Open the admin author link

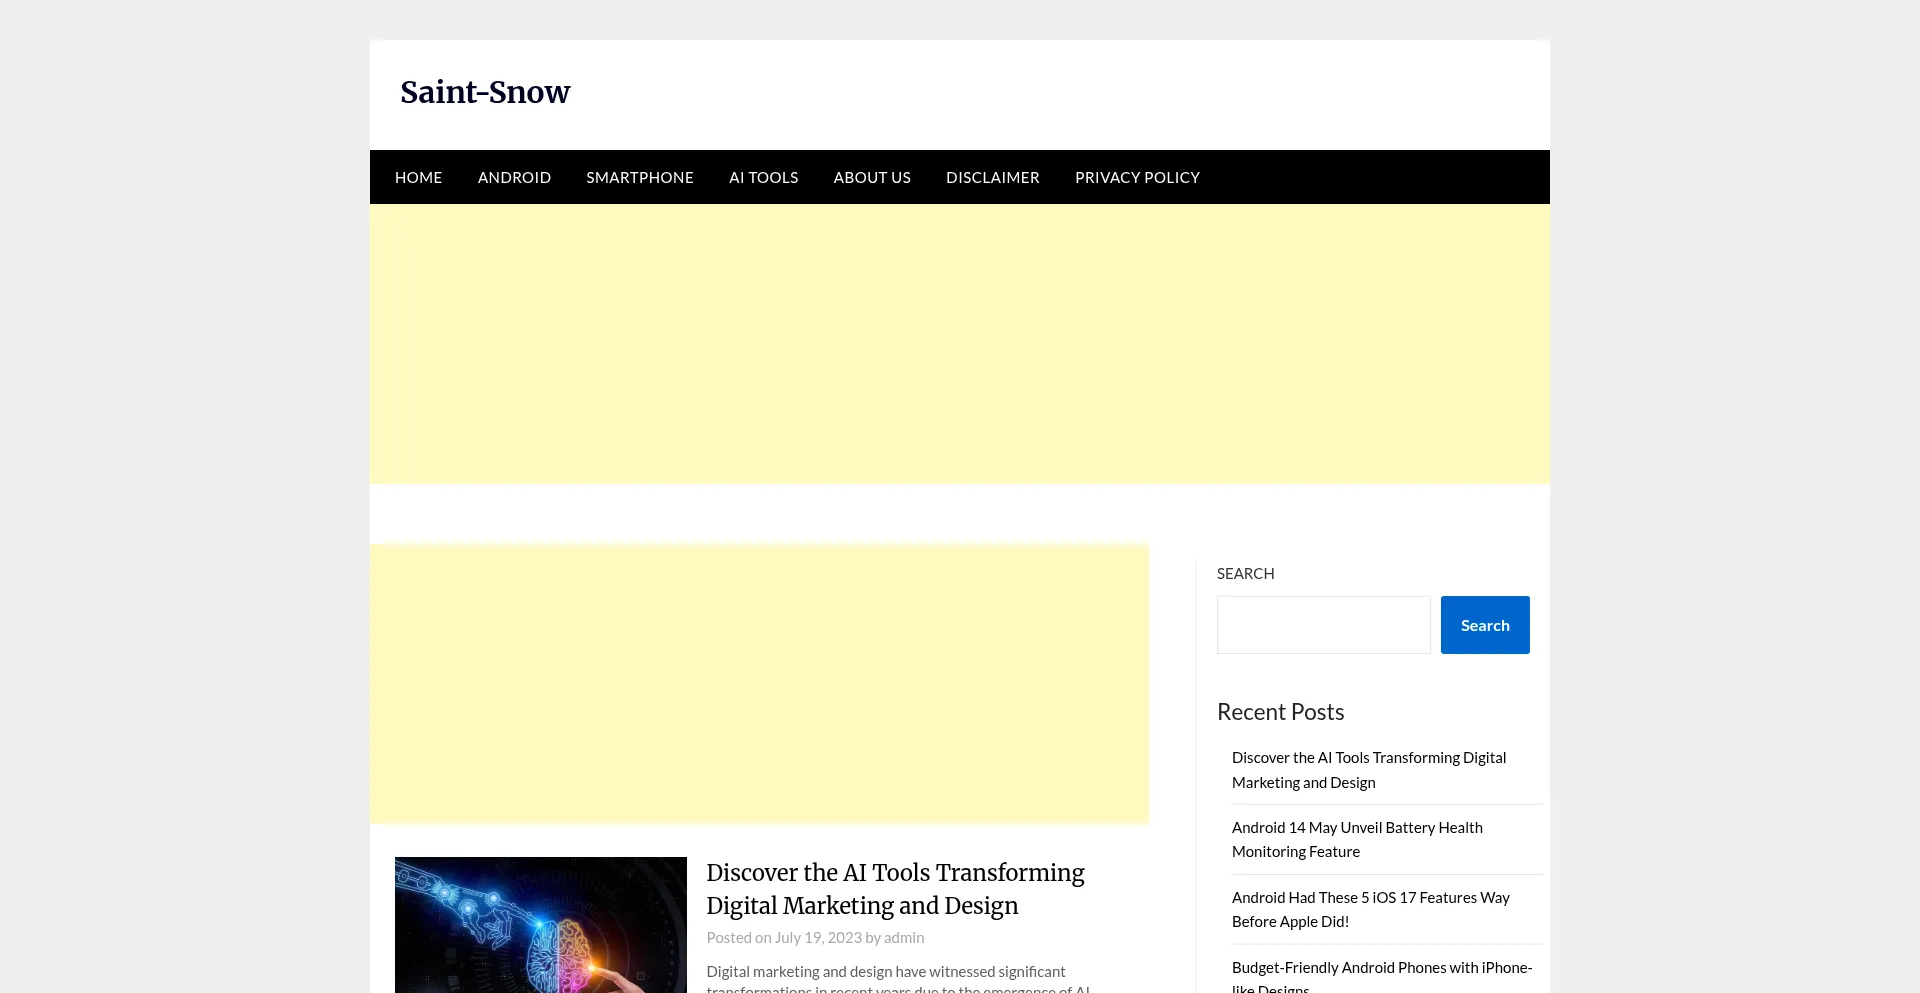click(x=904, y=938)
